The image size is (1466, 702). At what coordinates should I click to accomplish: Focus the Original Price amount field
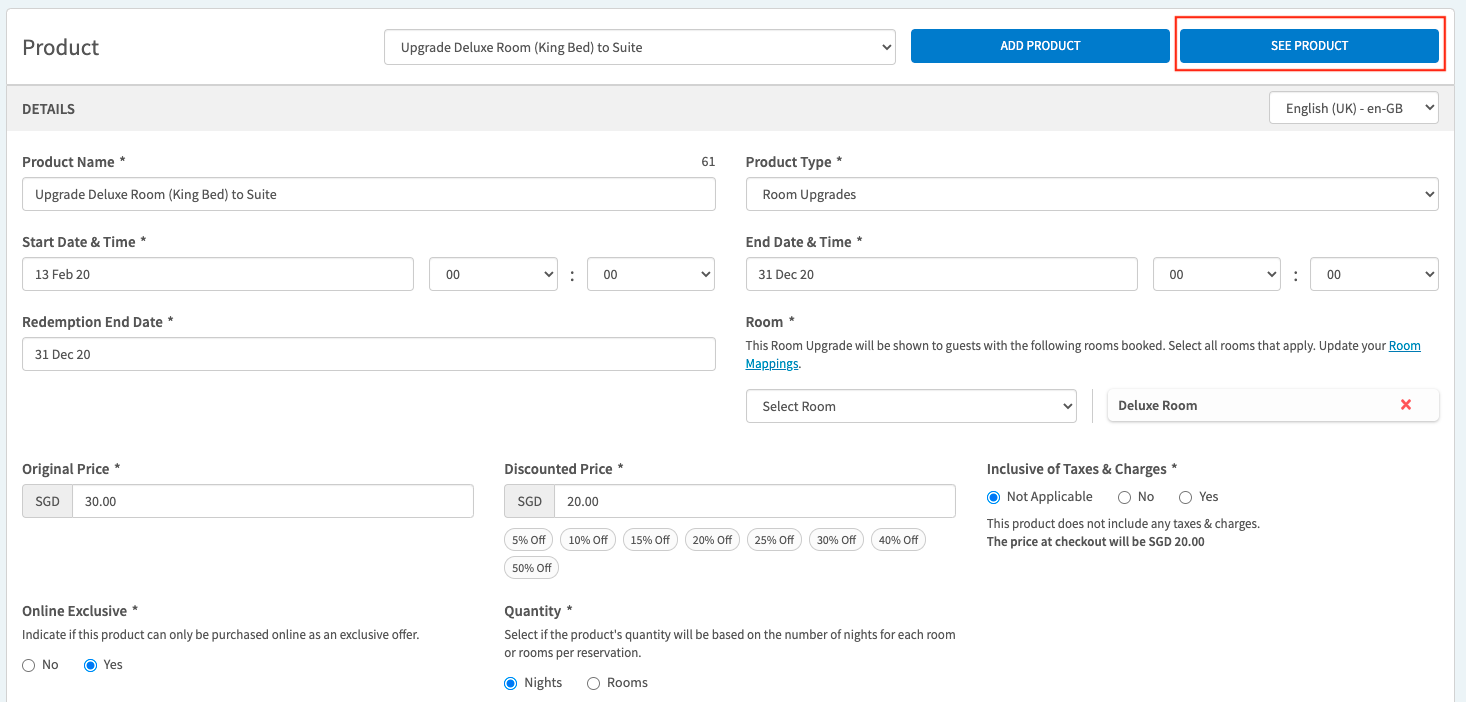click(x=272, y=502)
